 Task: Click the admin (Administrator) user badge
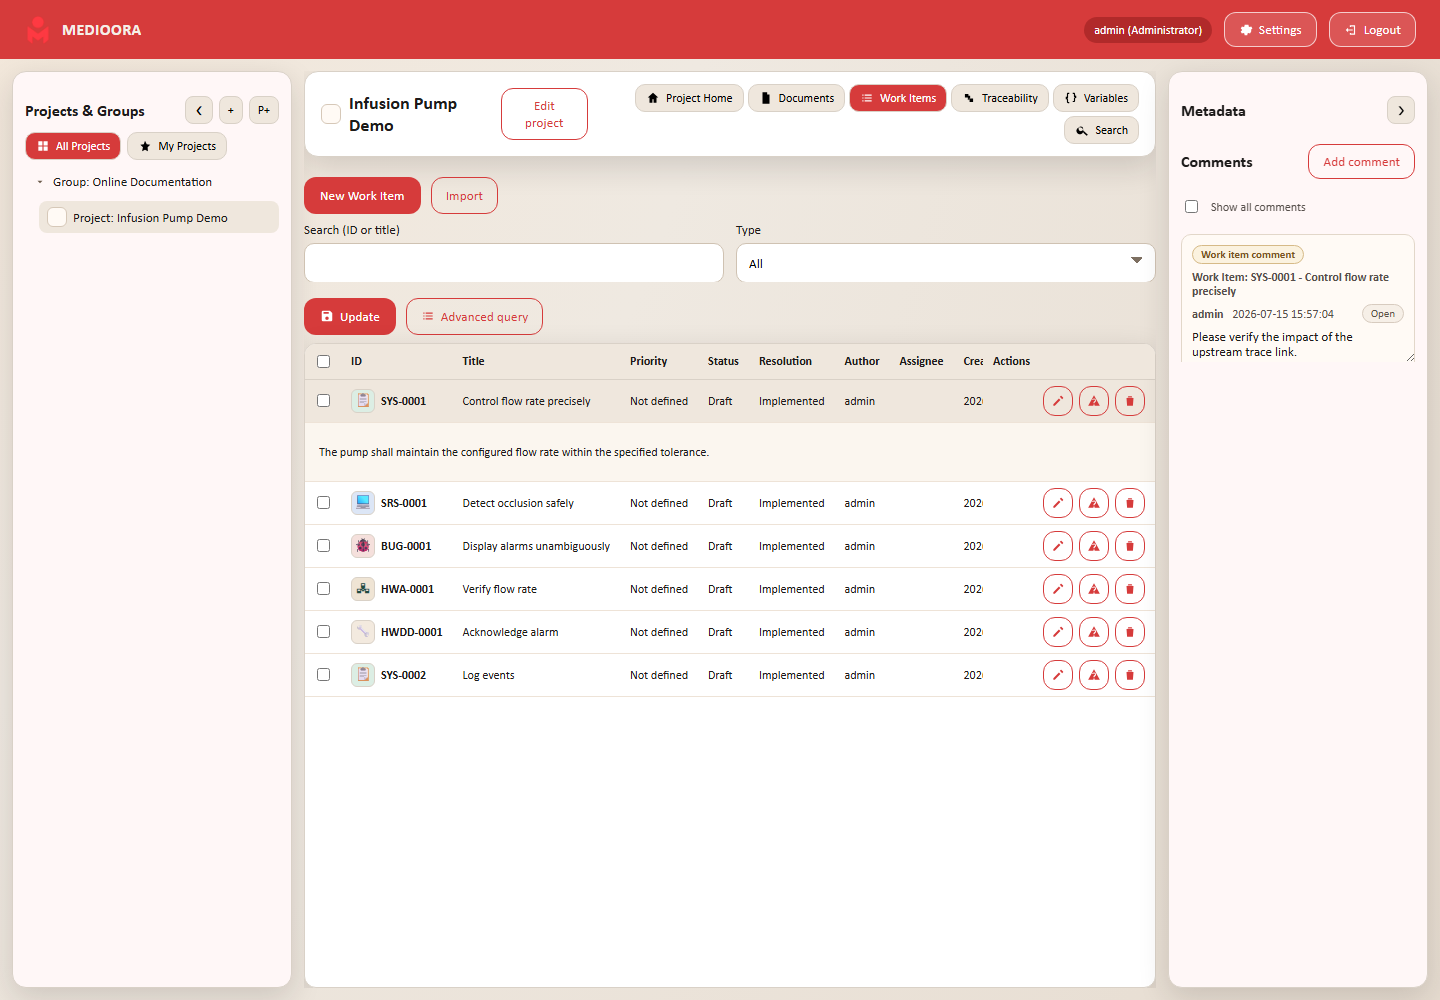tap(1148, 30)
